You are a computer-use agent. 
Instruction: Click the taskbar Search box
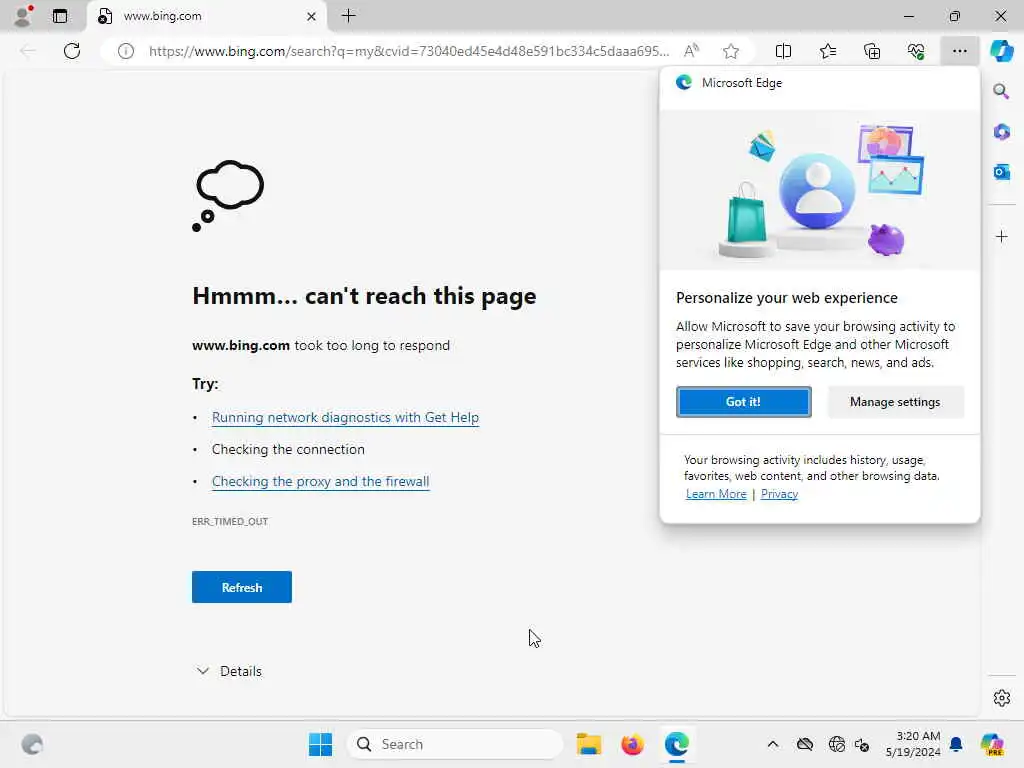click(455, 744)
